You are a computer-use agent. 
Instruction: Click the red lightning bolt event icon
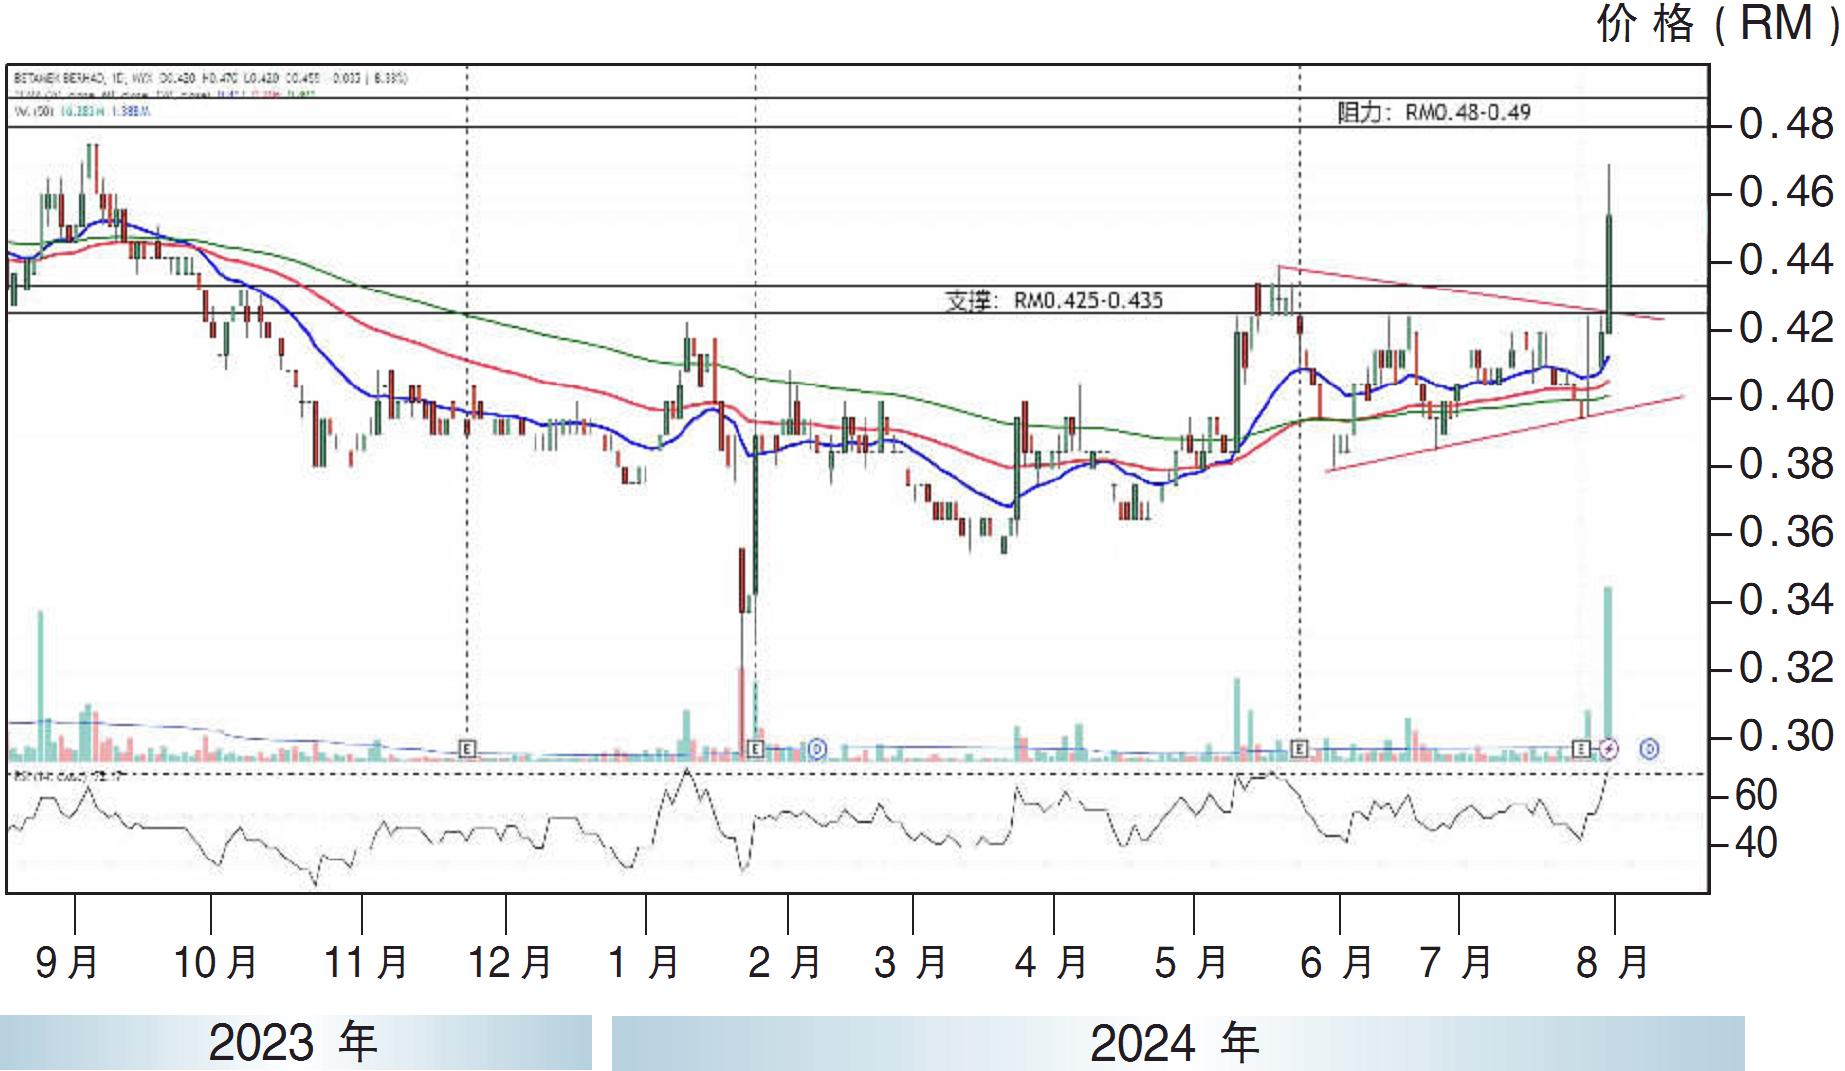pos(1609,748)
